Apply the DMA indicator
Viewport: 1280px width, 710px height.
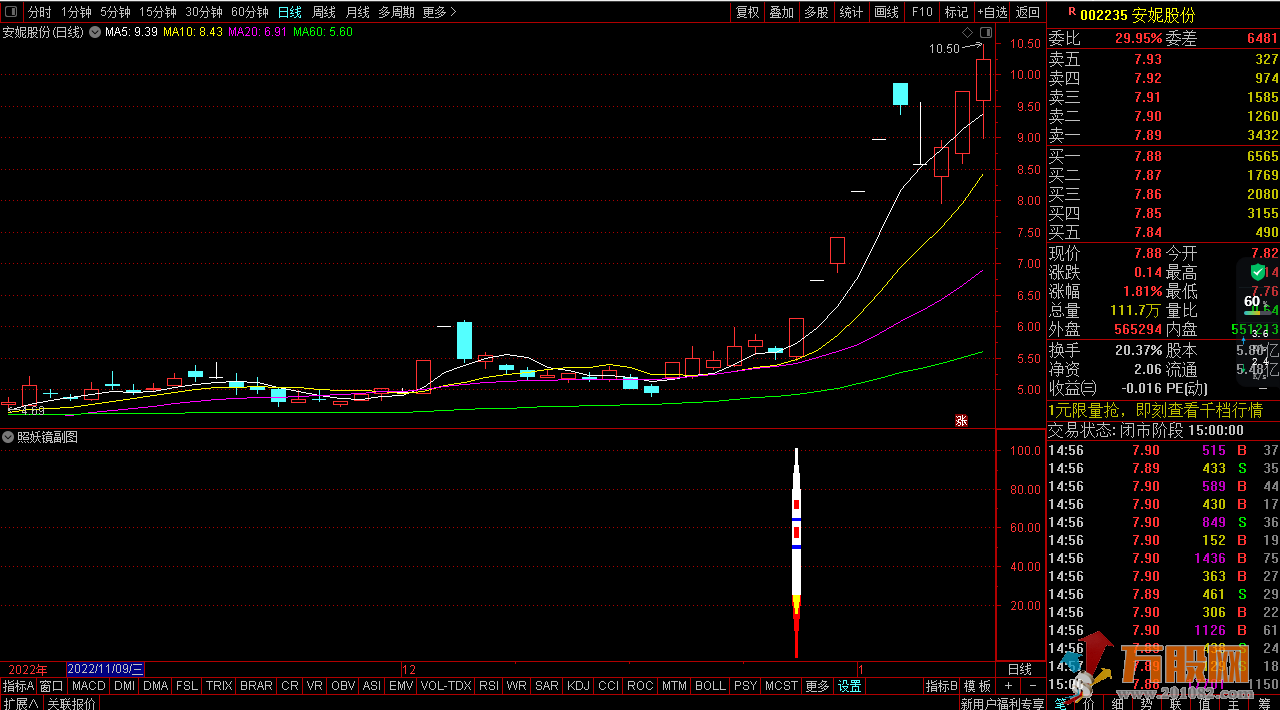[156, 686]
